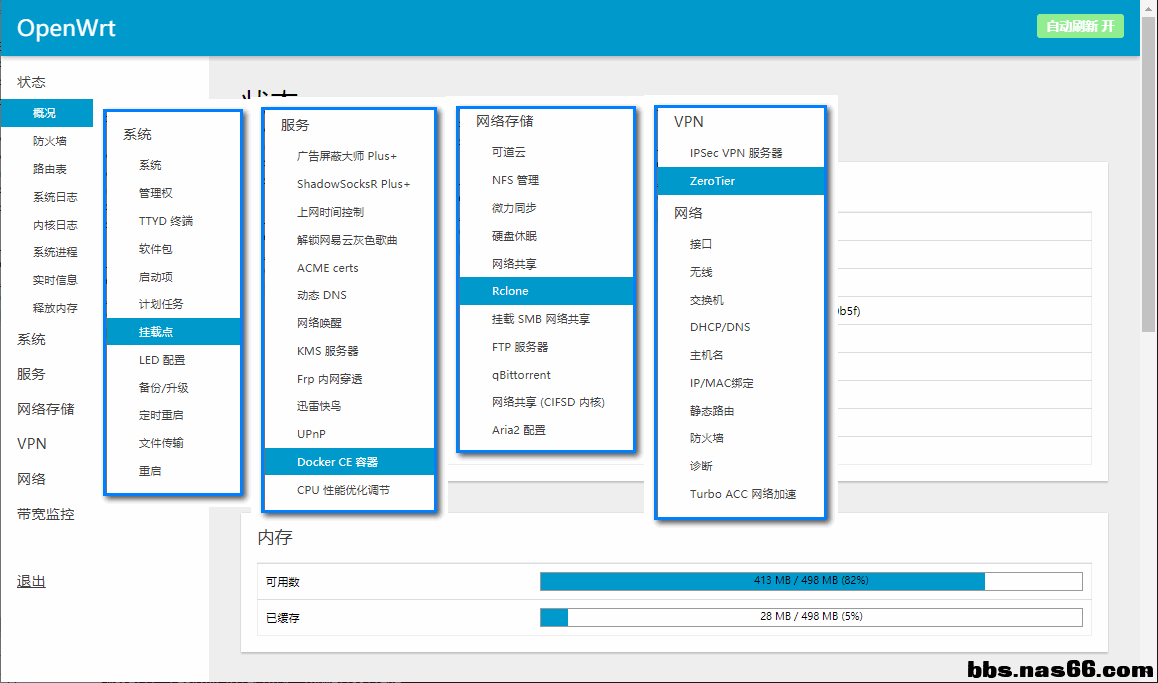Select the 概况 overview sidebar item
1158x683 pixels.
(45, 113)
